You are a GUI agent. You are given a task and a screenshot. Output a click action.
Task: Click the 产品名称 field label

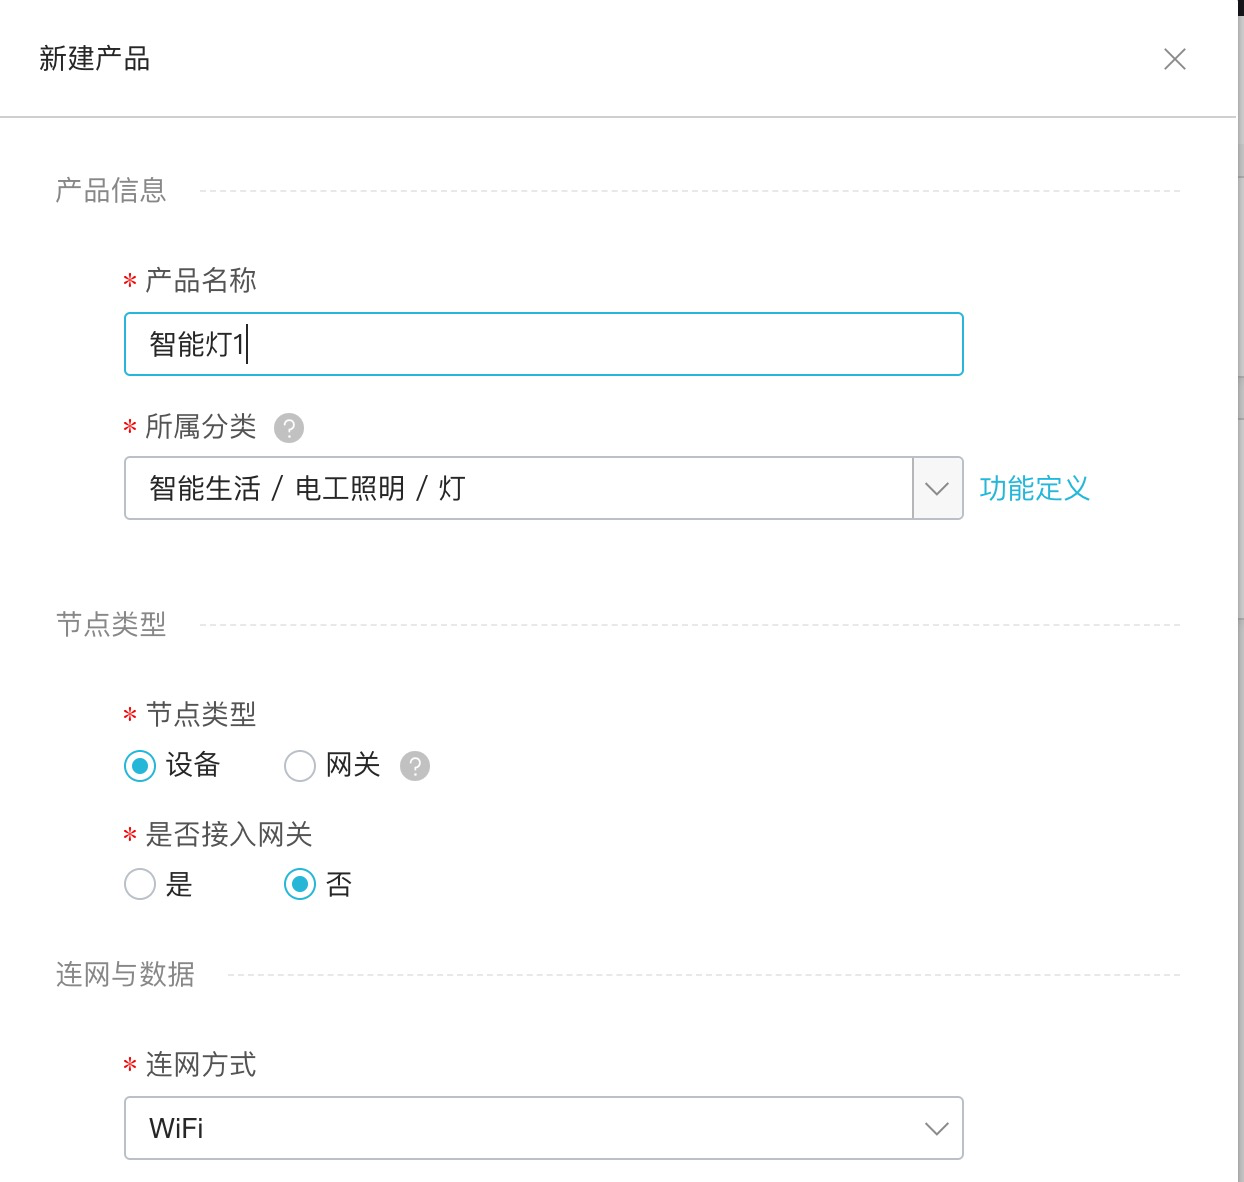click(x=201, y=281)
